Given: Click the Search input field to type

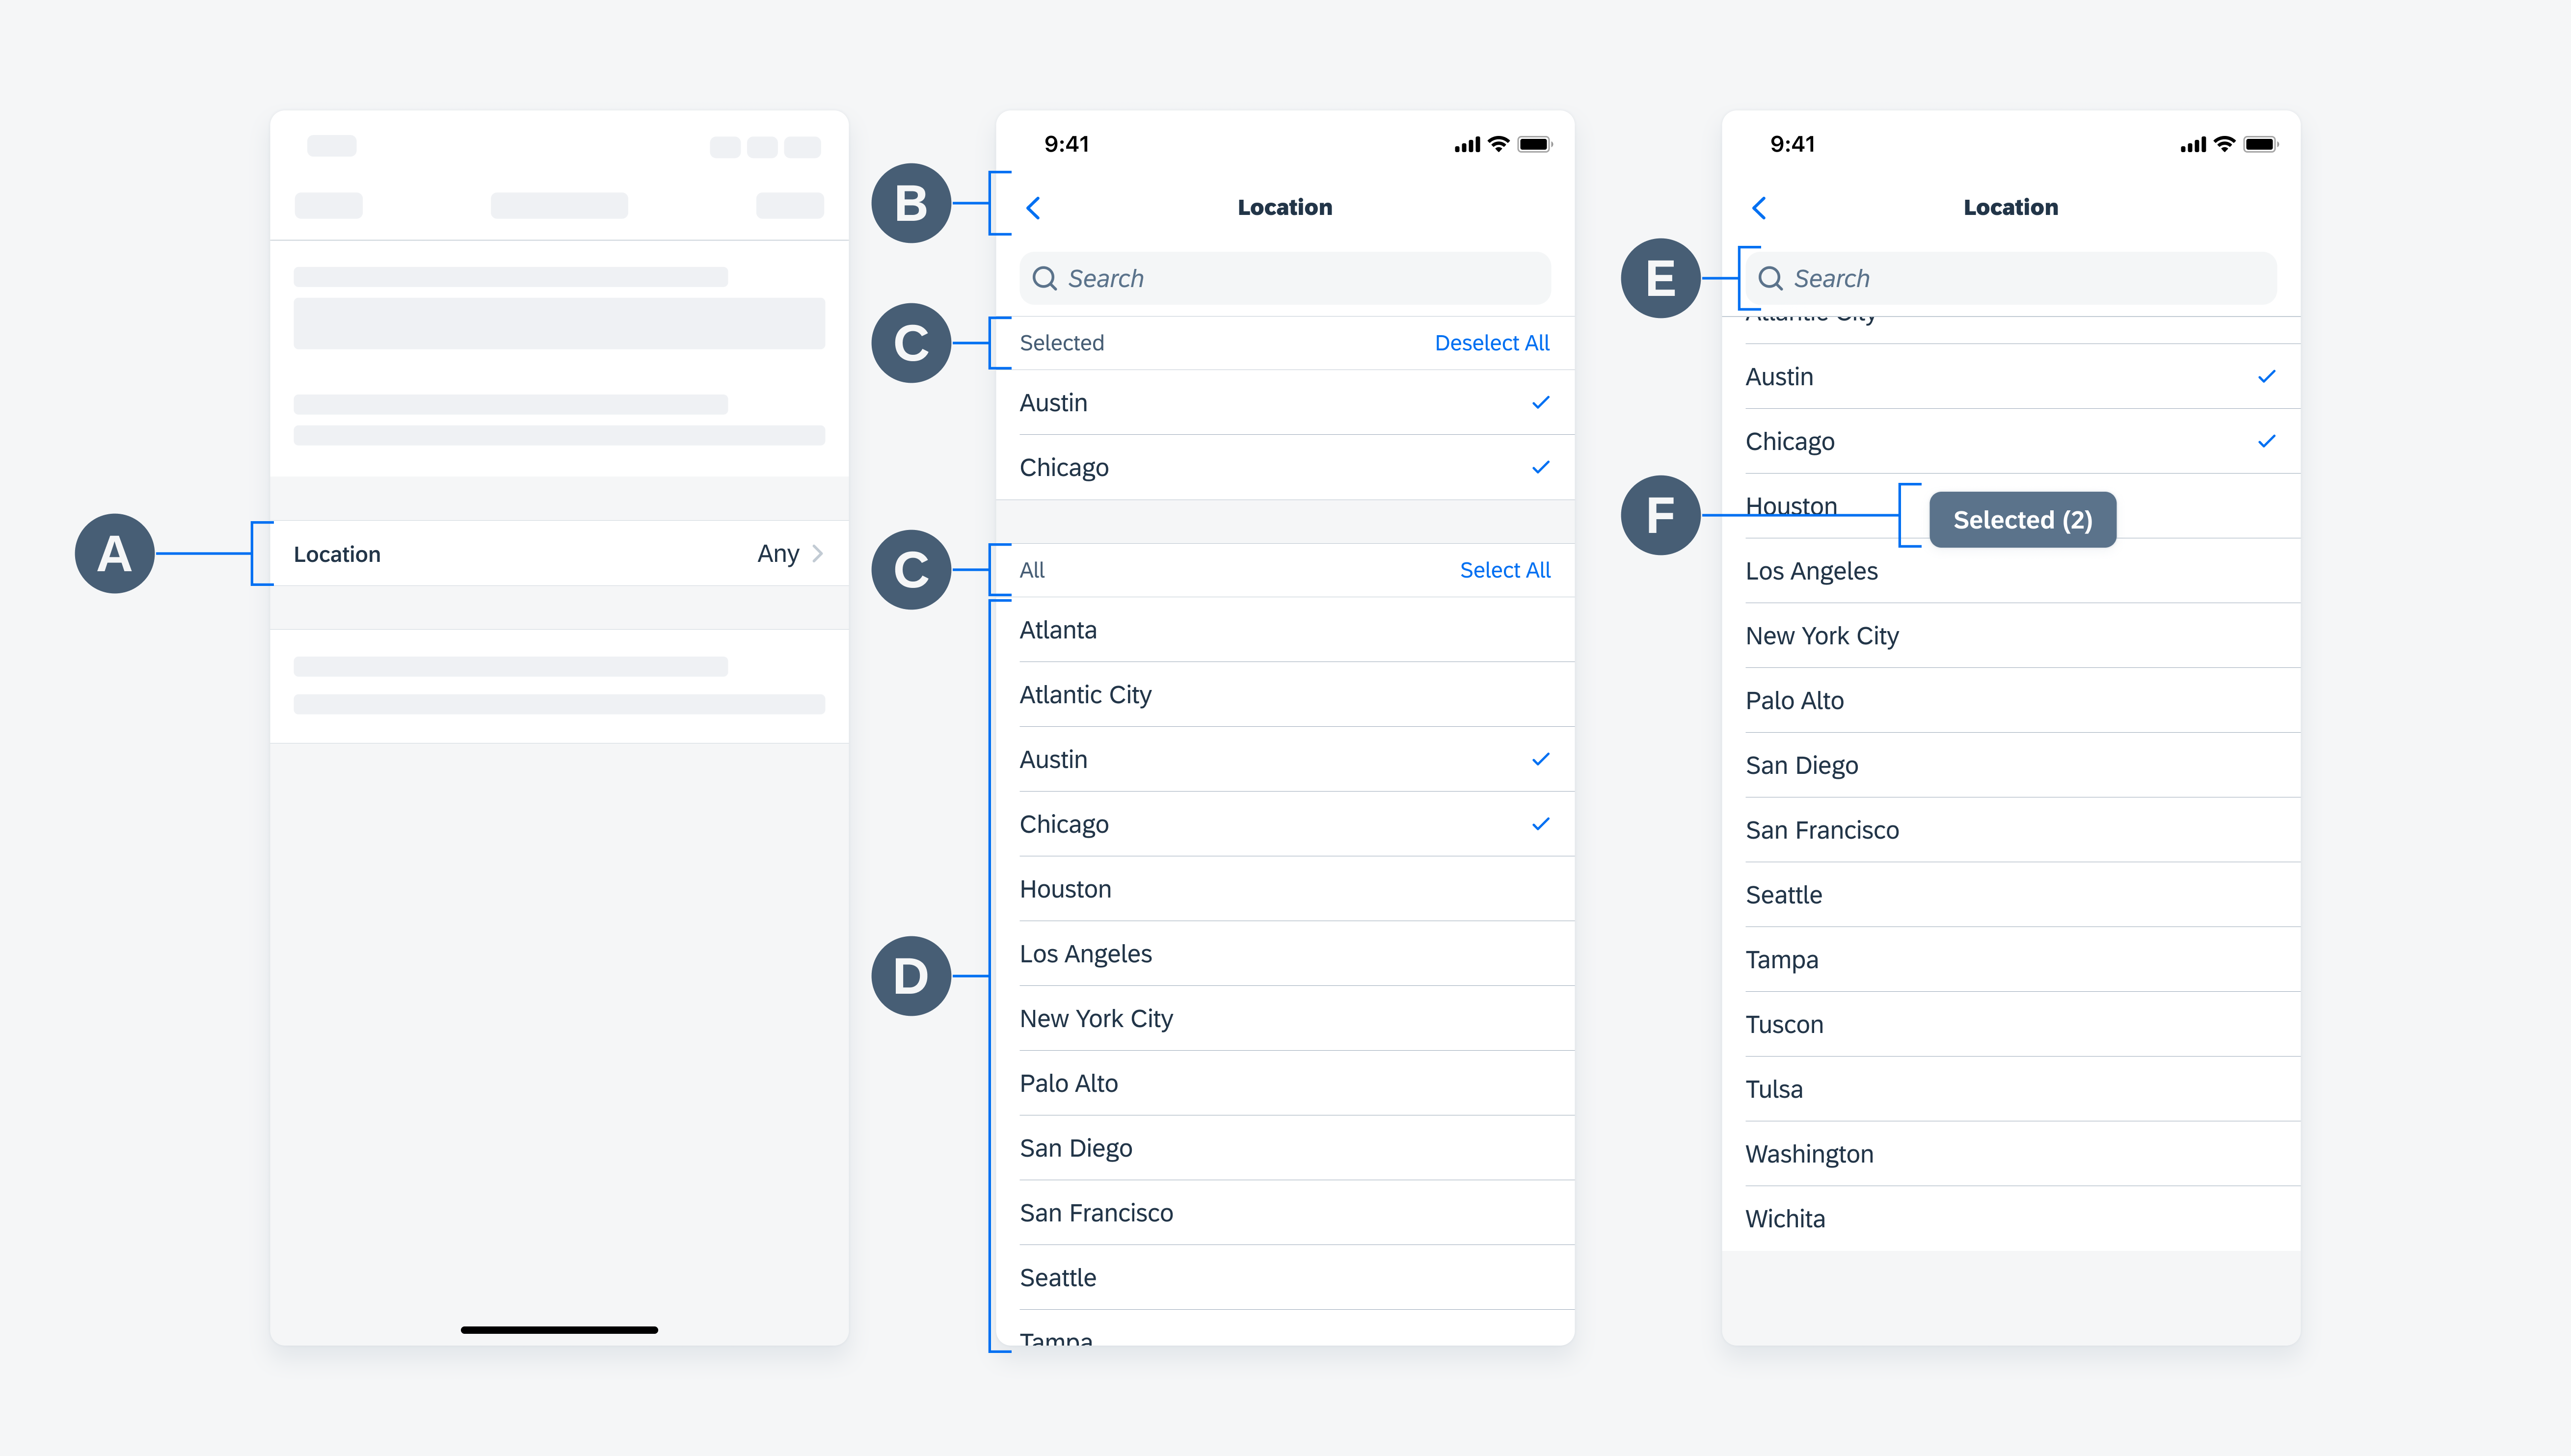Looking at the screenshot, I should (x=1284, y=277).
